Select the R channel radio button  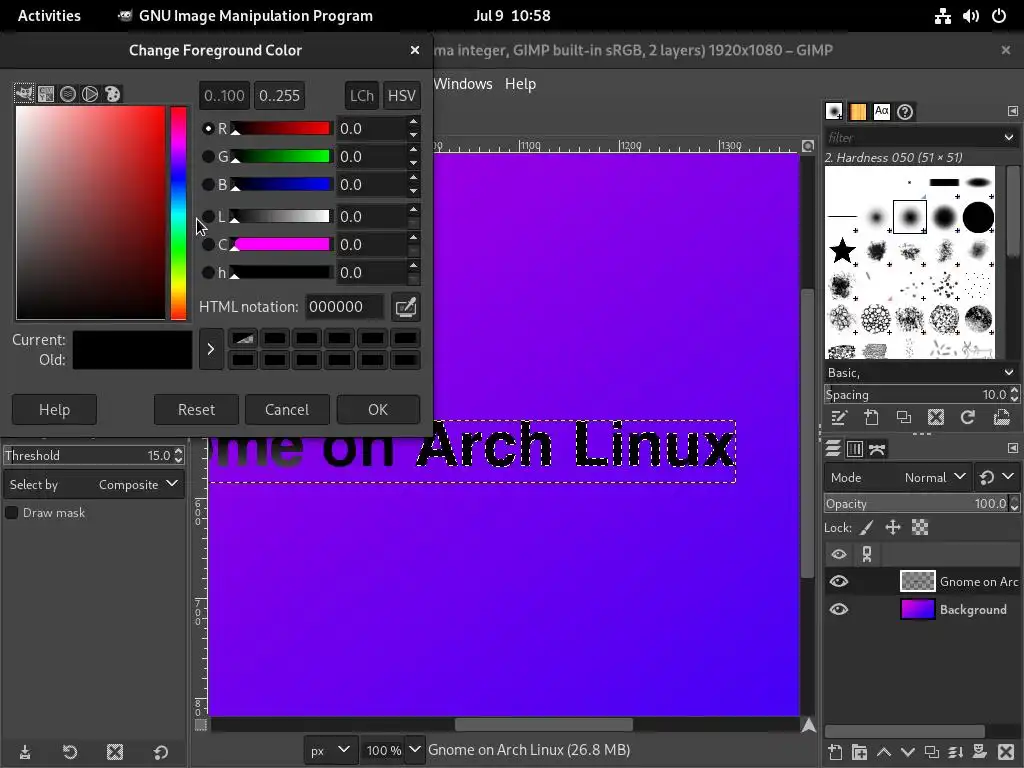pos(208,129)
